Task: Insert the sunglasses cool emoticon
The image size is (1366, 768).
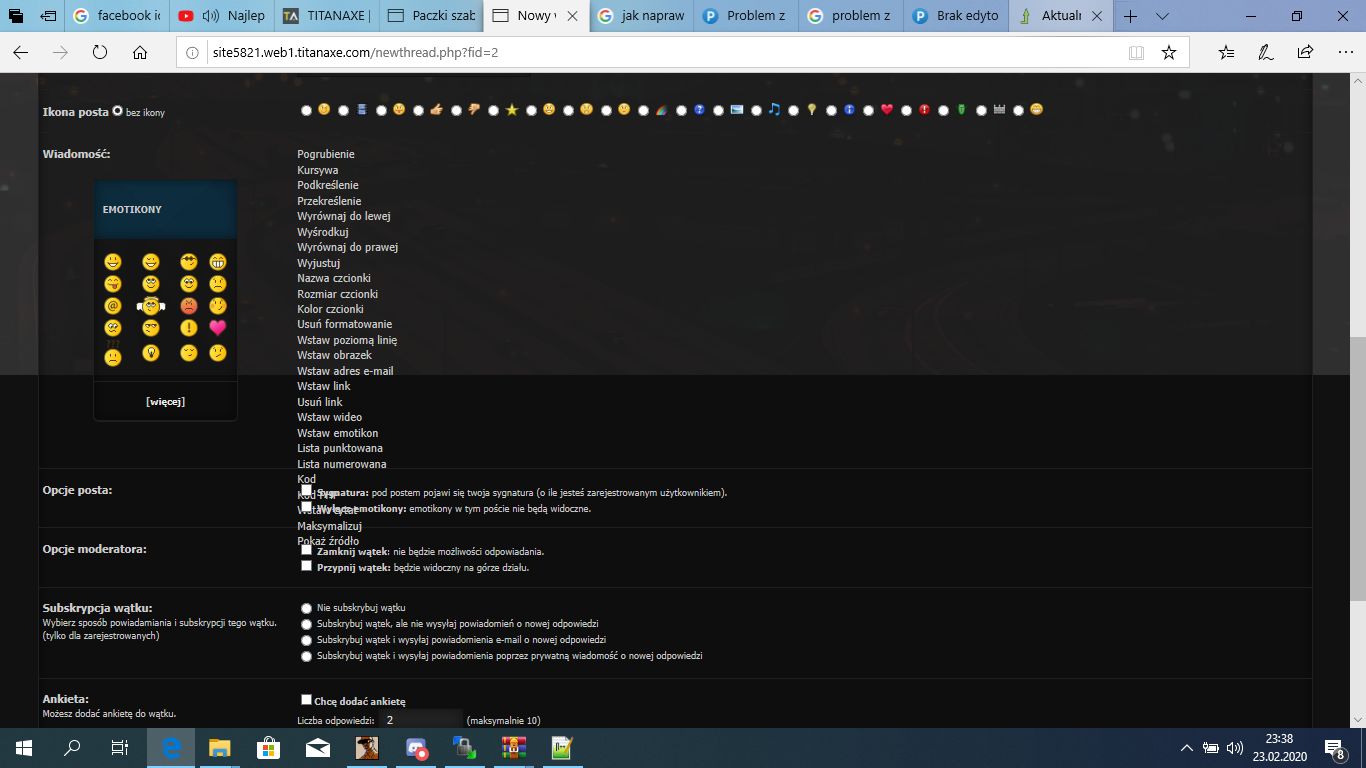Action: [189, 262]
